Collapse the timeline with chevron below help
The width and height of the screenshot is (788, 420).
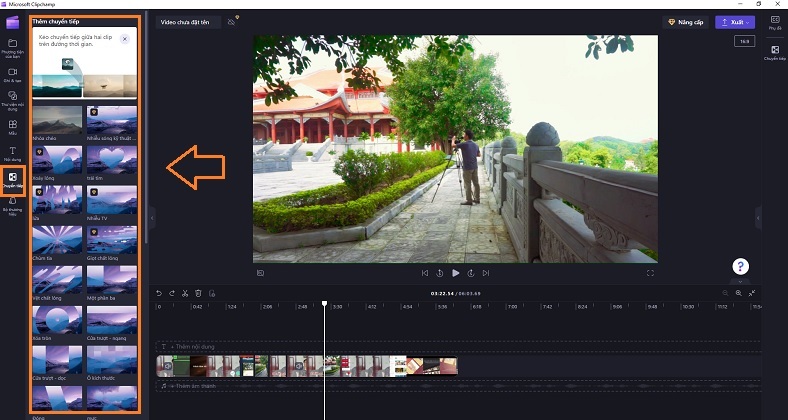tap(740, 282)
